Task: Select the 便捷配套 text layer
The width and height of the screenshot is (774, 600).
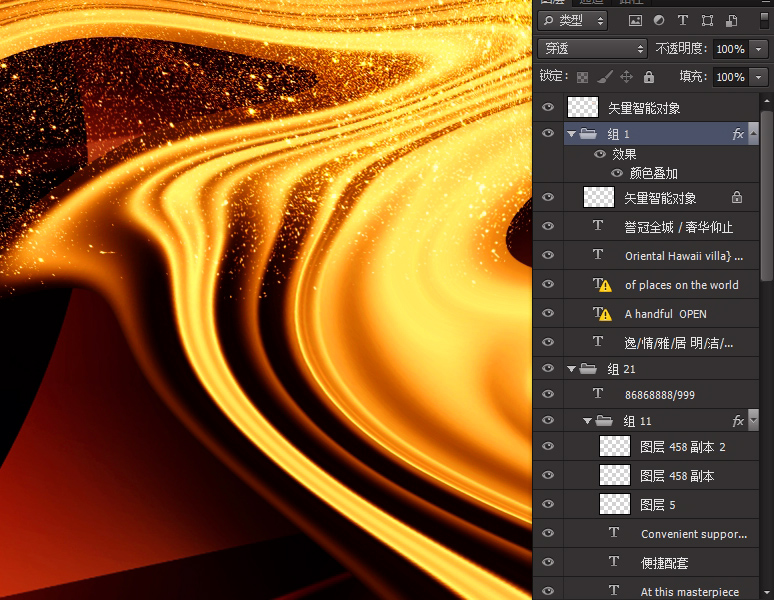Action: [661, 562]
